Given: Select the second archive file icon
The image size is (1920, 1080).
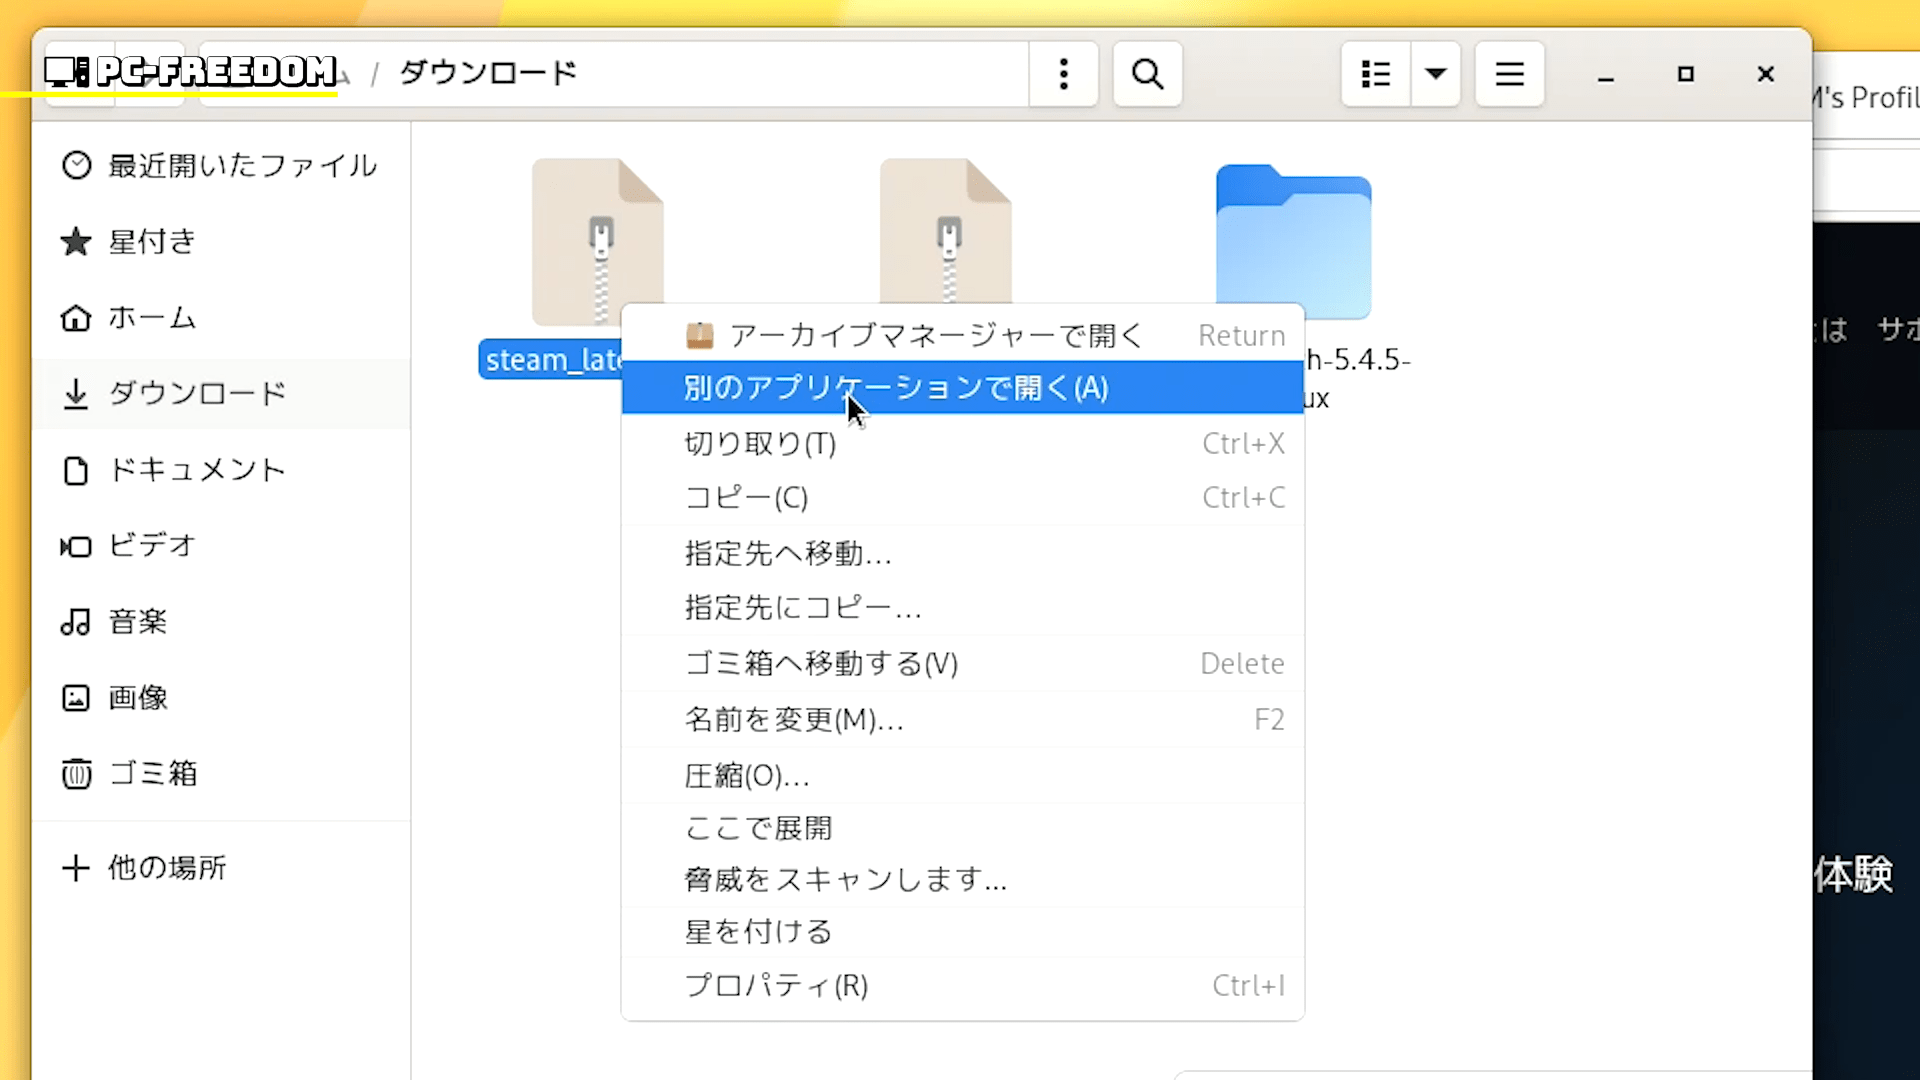Looking at the screenshot, I should click(x=945, y=230).
